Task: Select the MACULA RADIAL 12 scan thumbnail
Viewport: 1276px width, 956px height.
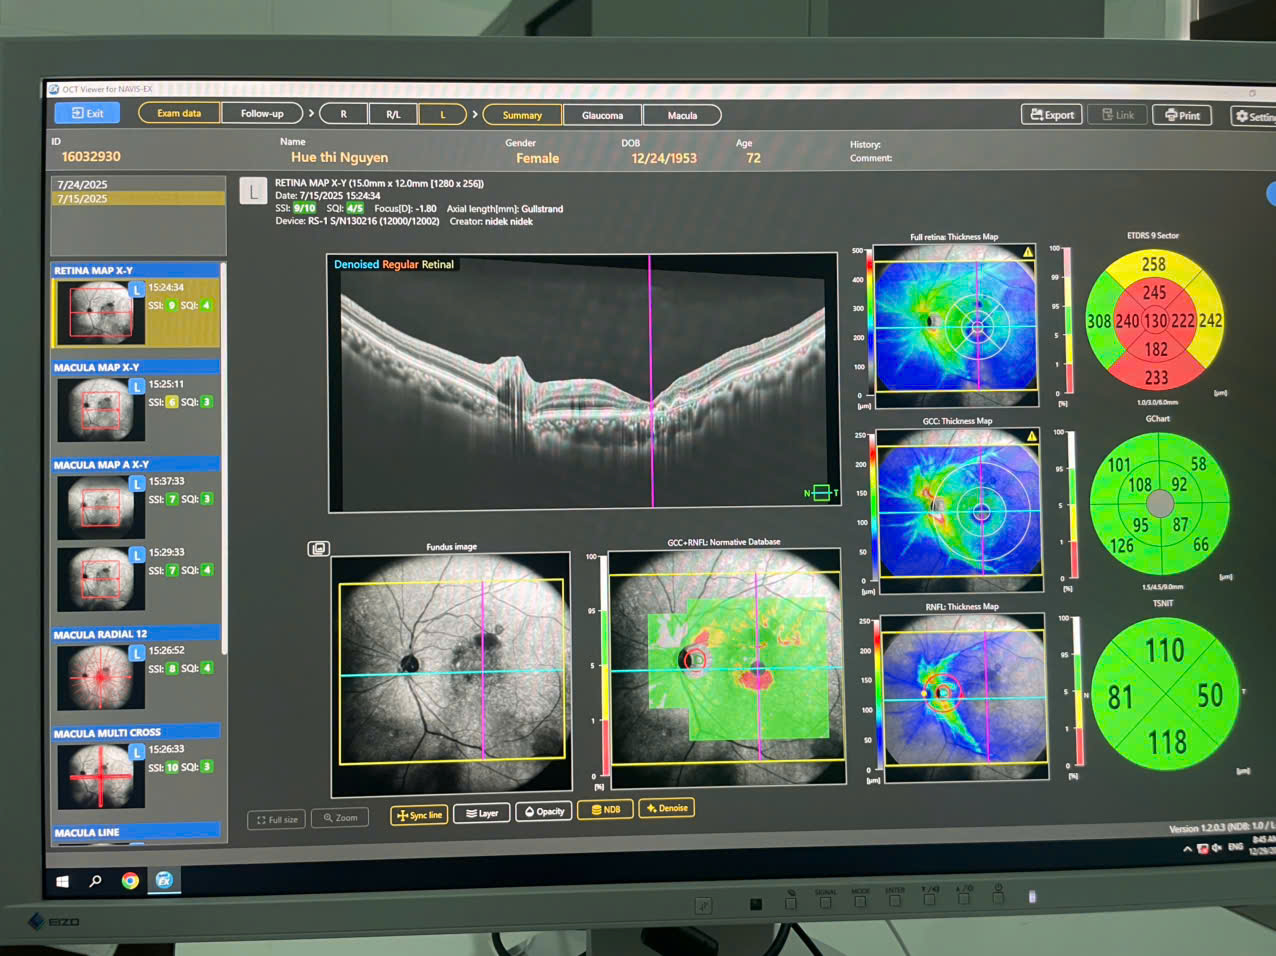Action: click(100, 677)
